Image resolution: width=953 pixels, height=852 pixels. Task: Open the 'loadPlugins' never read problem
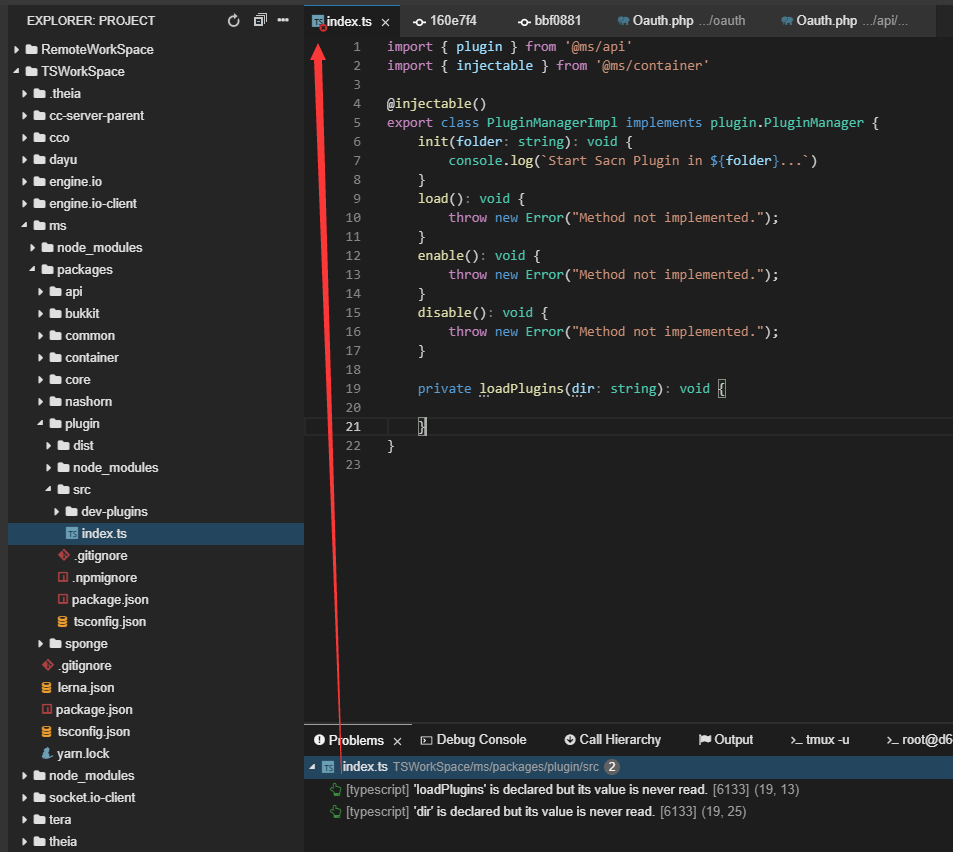point(628,789)
